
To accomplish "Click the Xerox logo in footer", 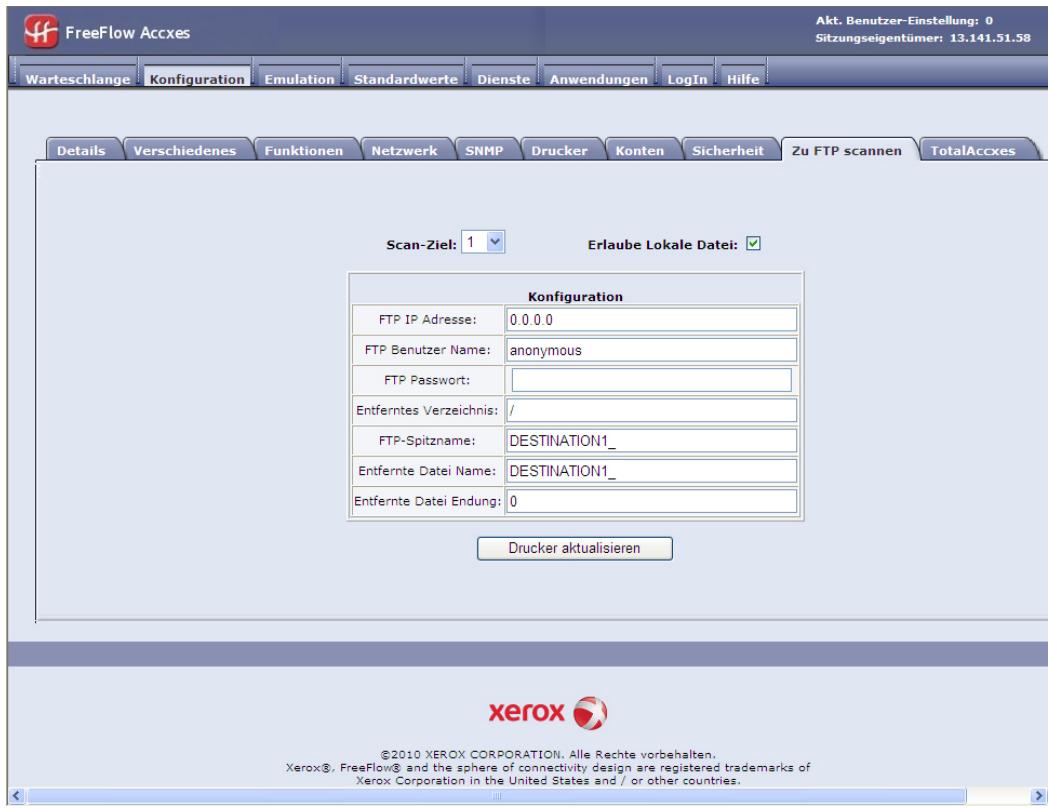I will [x=548, y=713].
